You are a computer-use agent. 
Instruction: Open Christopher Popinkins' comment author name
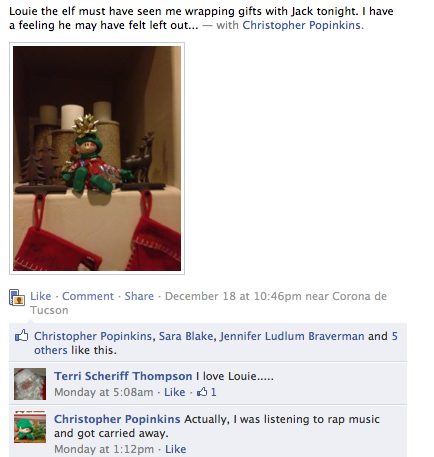click(117, 419)
